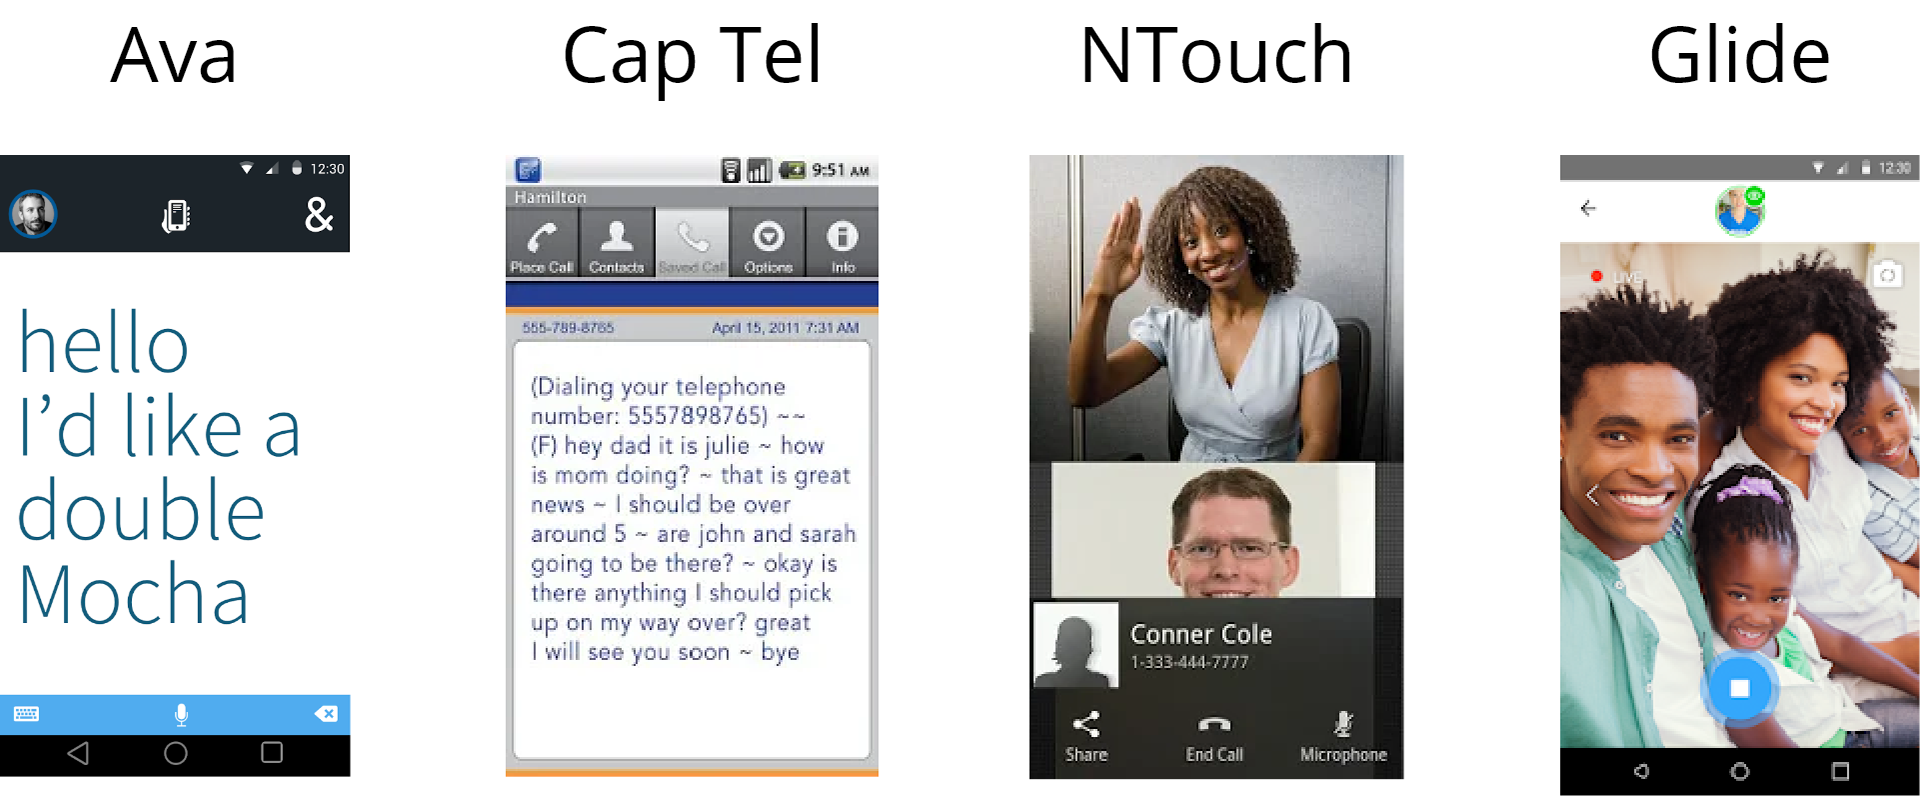
Task: Tap the self-view video of man in NTouch
Action: pos(1213,530)
